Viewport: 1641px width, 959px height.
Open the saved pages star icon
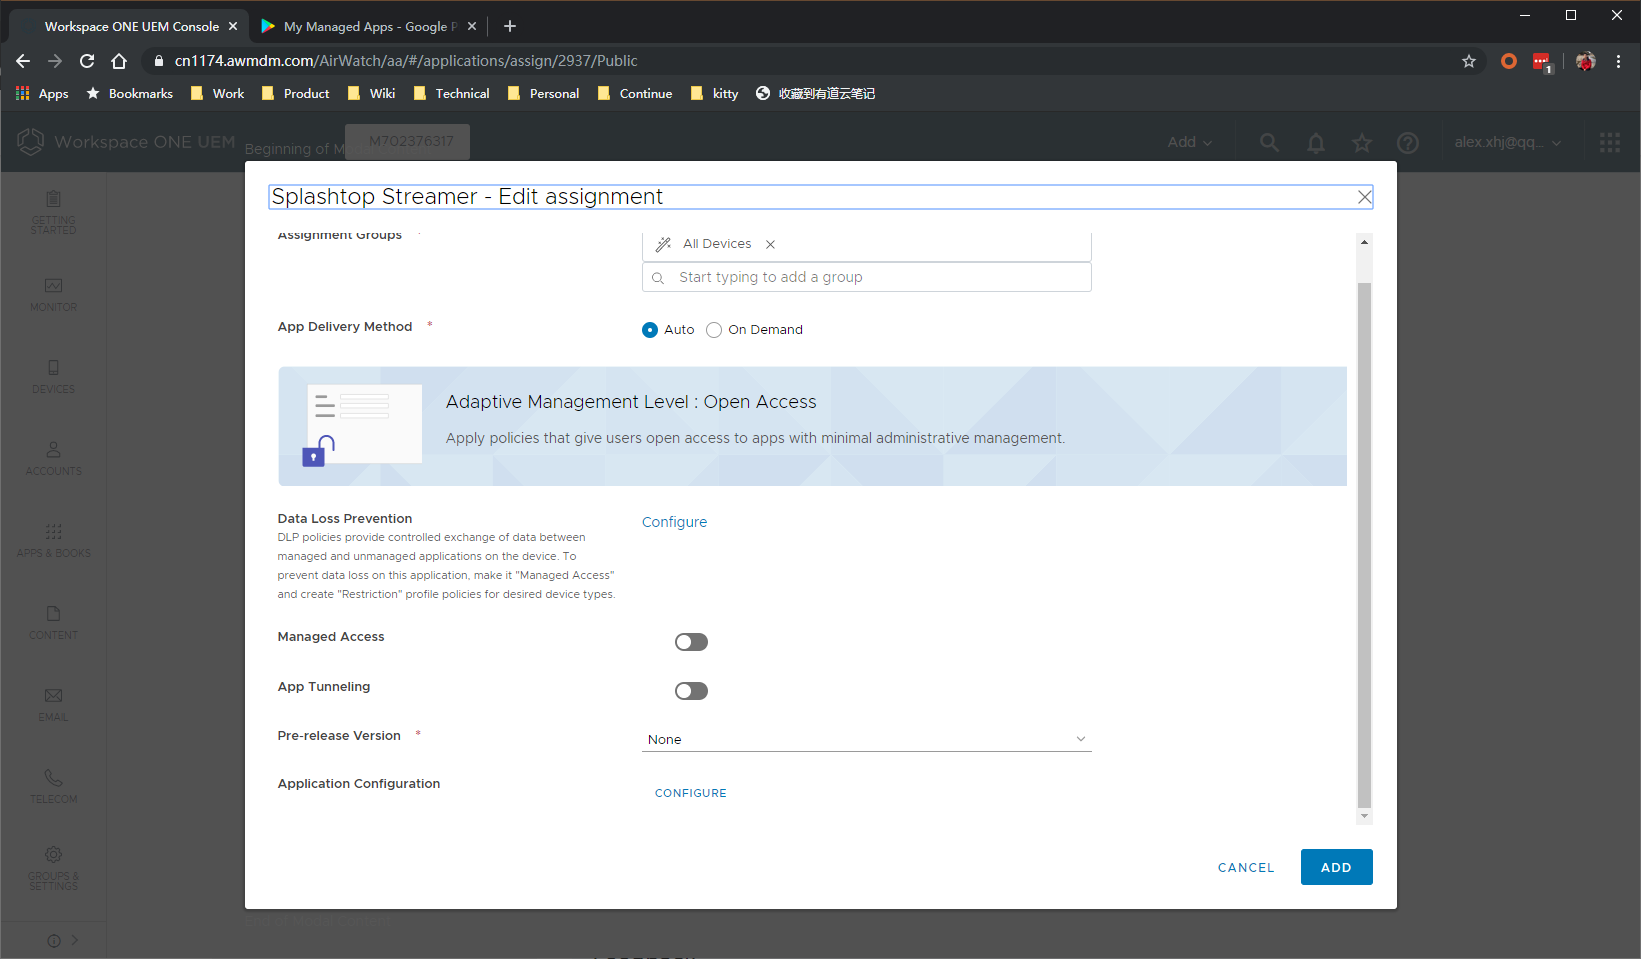pyautogui.click(x=1362, y=142)
